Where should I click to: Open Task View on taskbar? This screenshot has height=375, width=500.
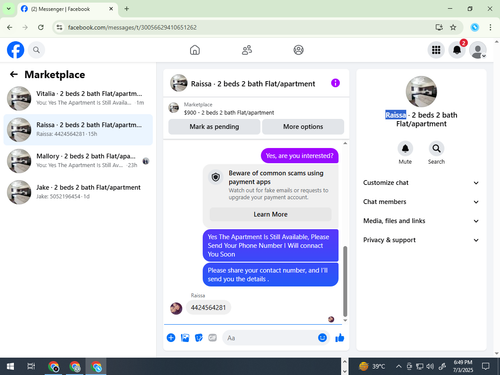pos(31,367)
